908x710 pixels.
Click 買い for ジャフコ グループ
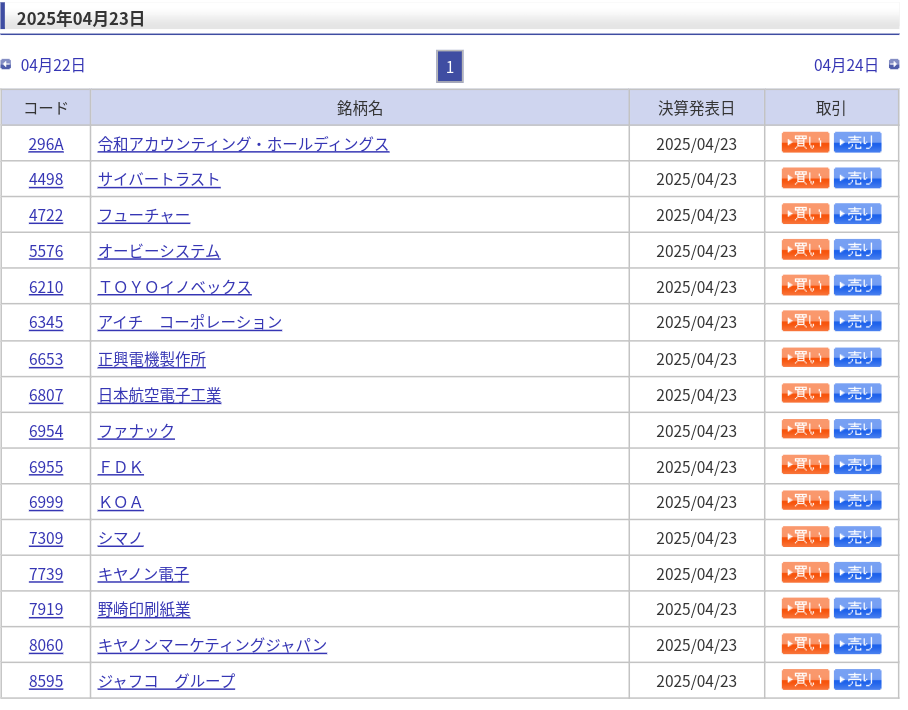805,680
